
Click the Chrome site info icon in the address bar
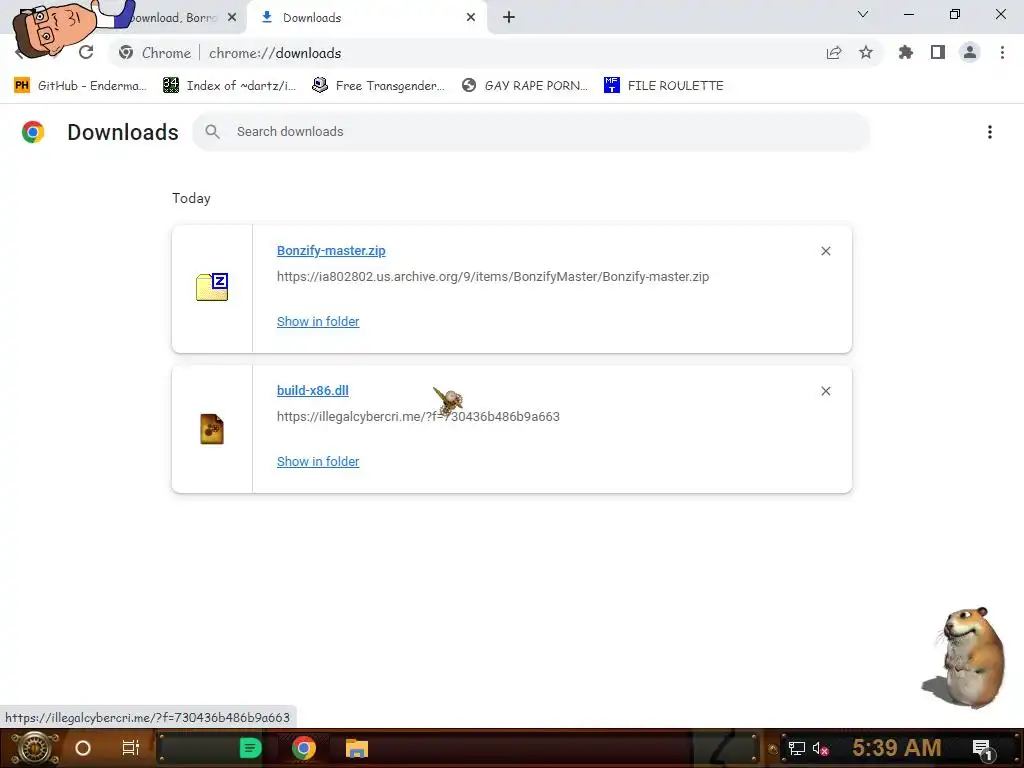tap(126, 53)
